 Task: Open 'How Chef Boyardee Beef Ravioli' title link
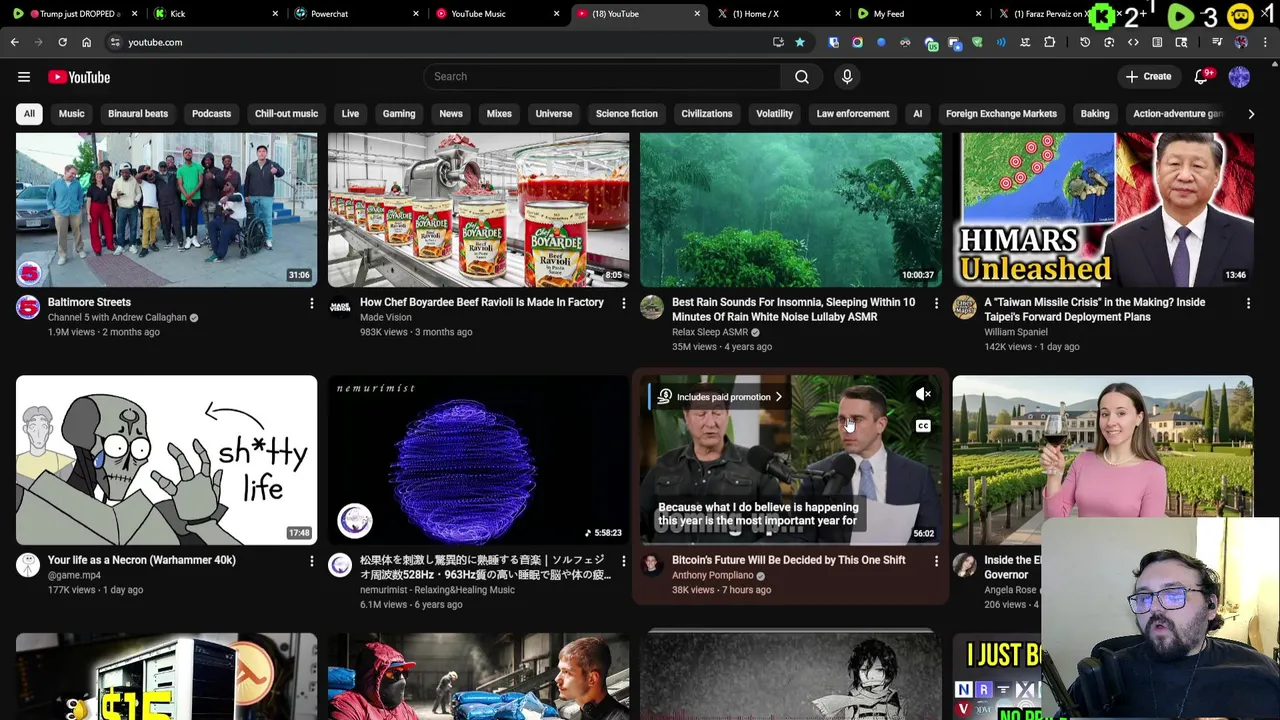482,302
